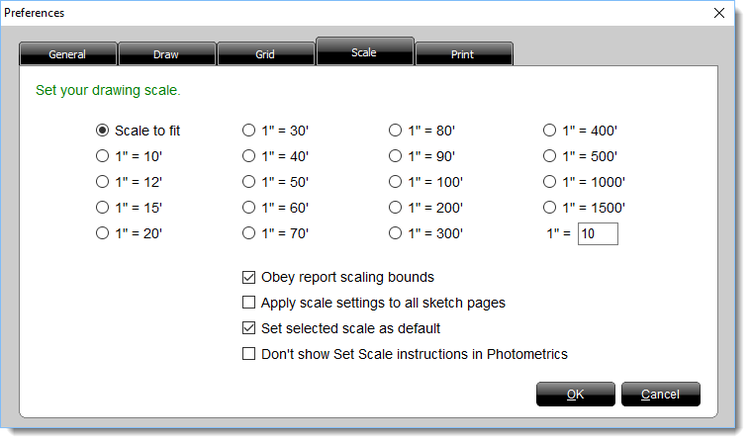
Task: Uncheck Obey report scaling bounds
Action: pos(249,277)
